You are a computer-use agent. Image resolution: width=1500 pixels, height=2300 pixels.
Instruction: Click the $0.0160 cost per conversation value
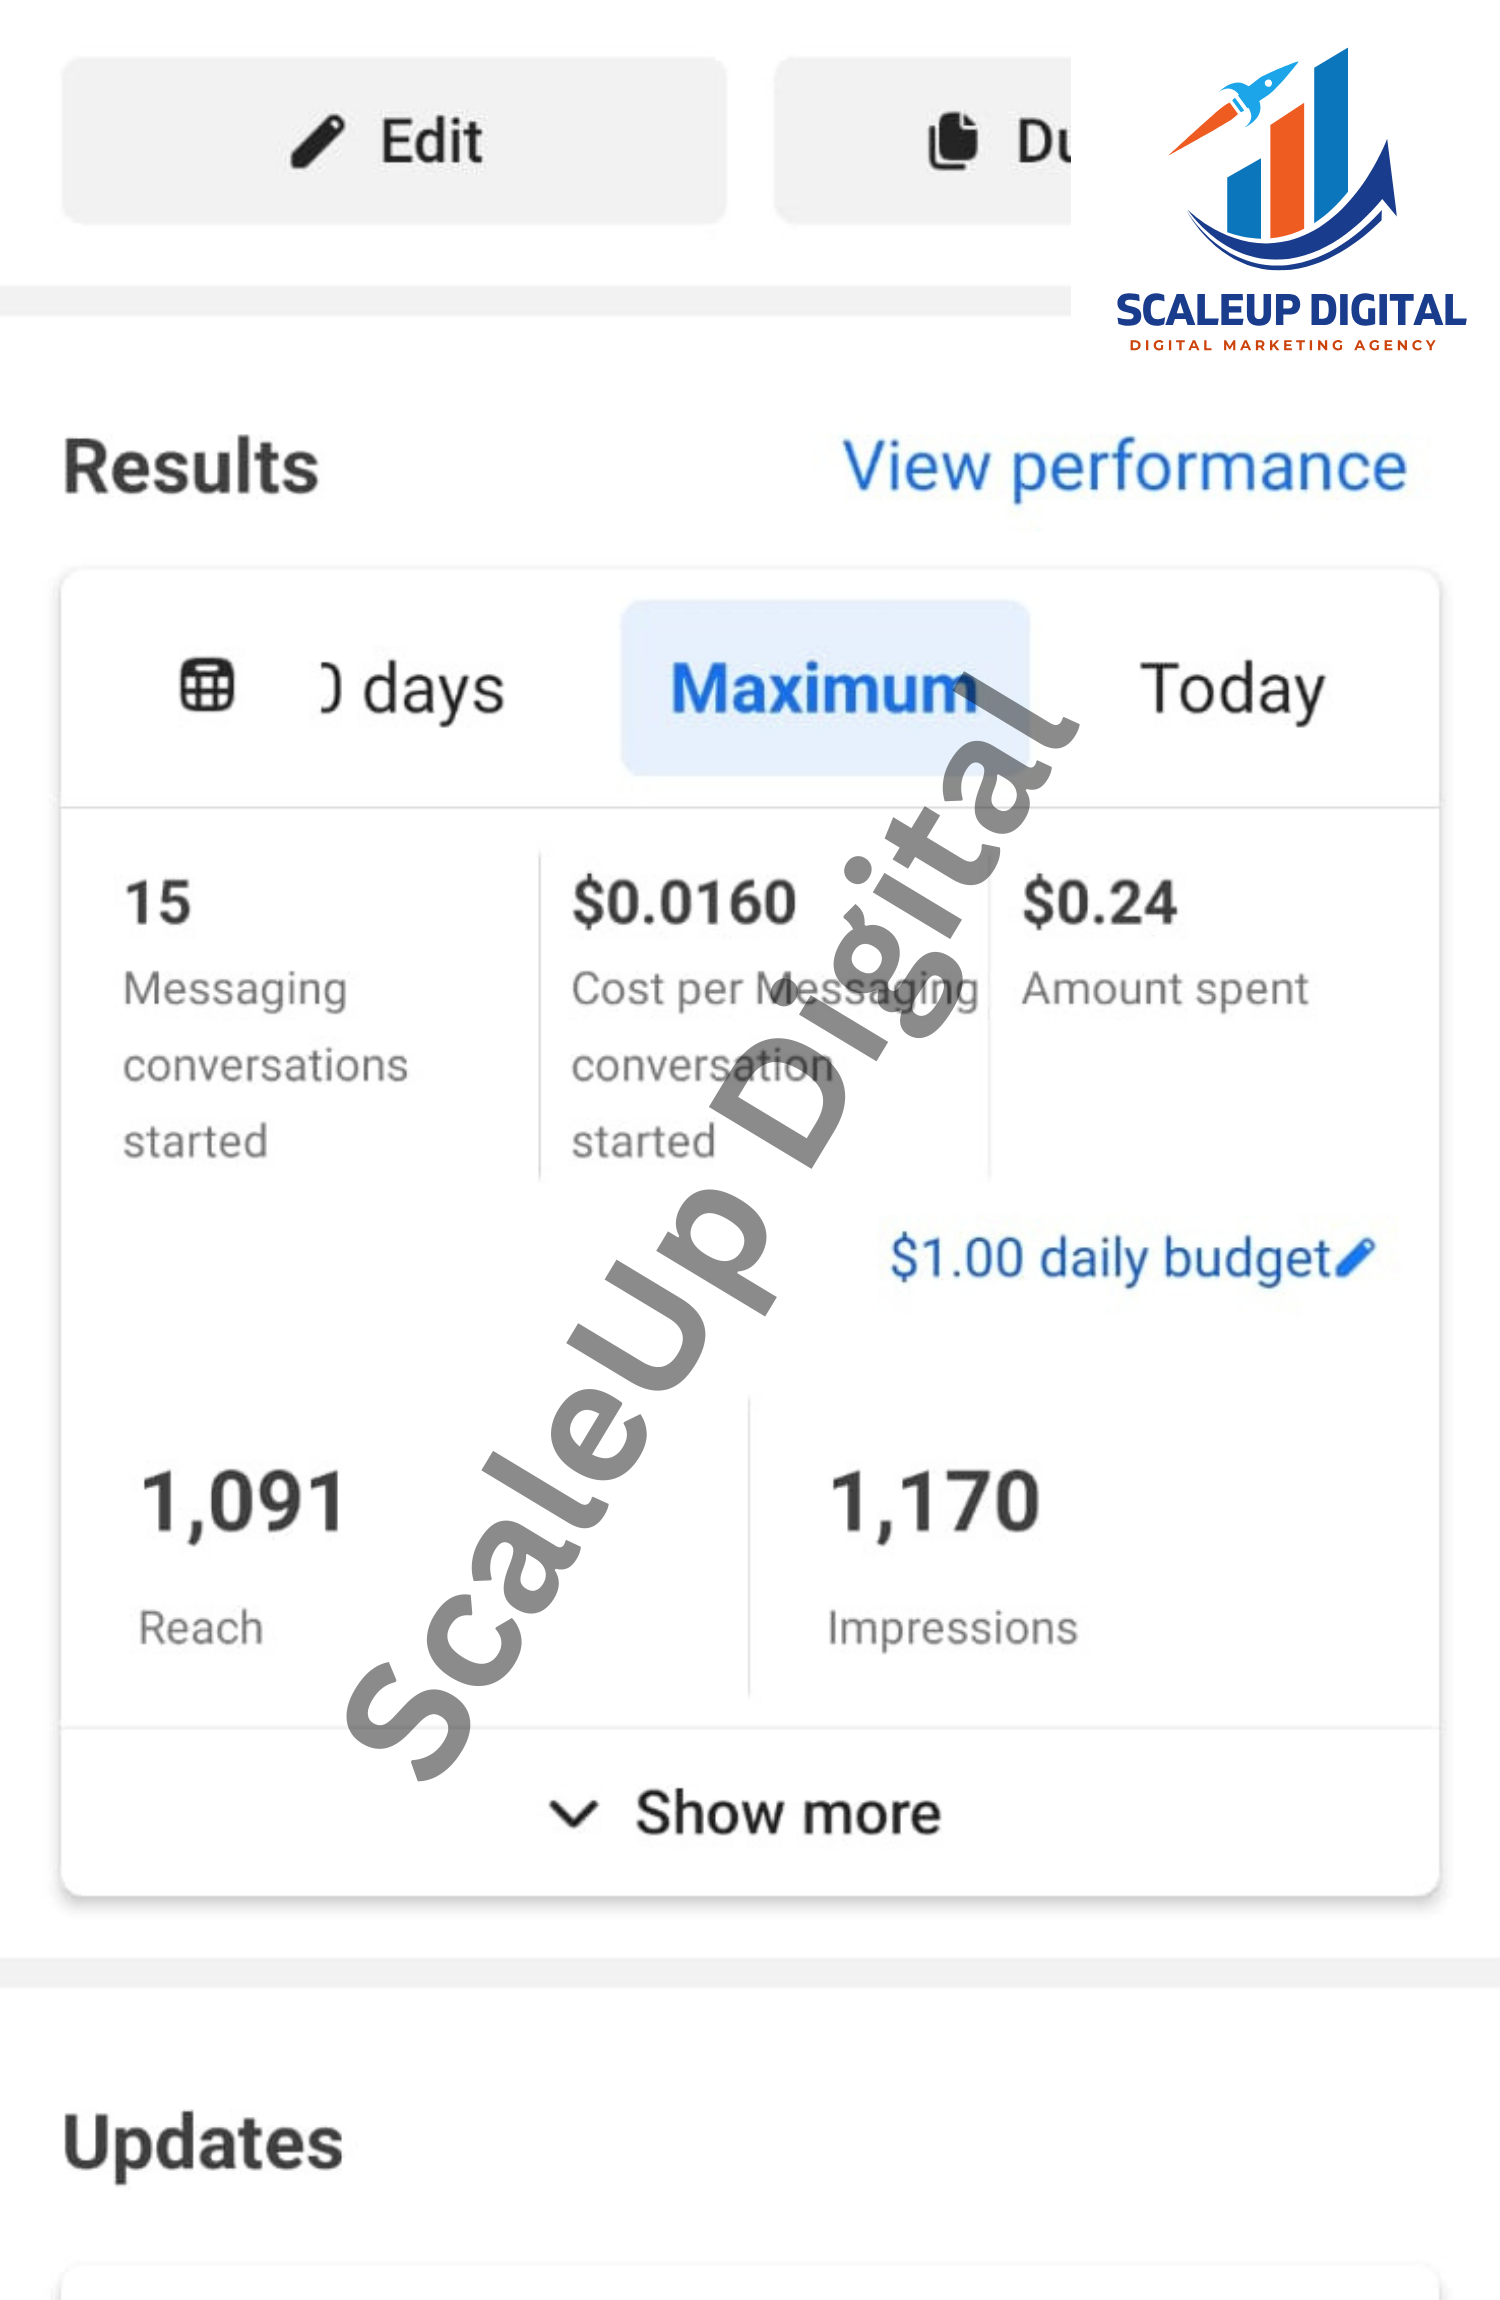[684, 902]
